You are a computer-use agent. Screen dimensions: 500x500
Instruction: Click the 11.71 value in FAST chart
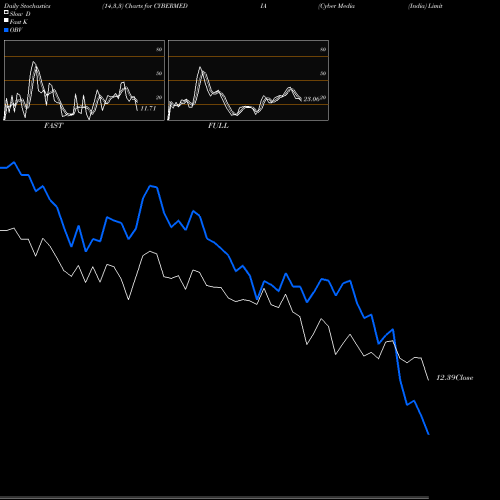[148, 108]
